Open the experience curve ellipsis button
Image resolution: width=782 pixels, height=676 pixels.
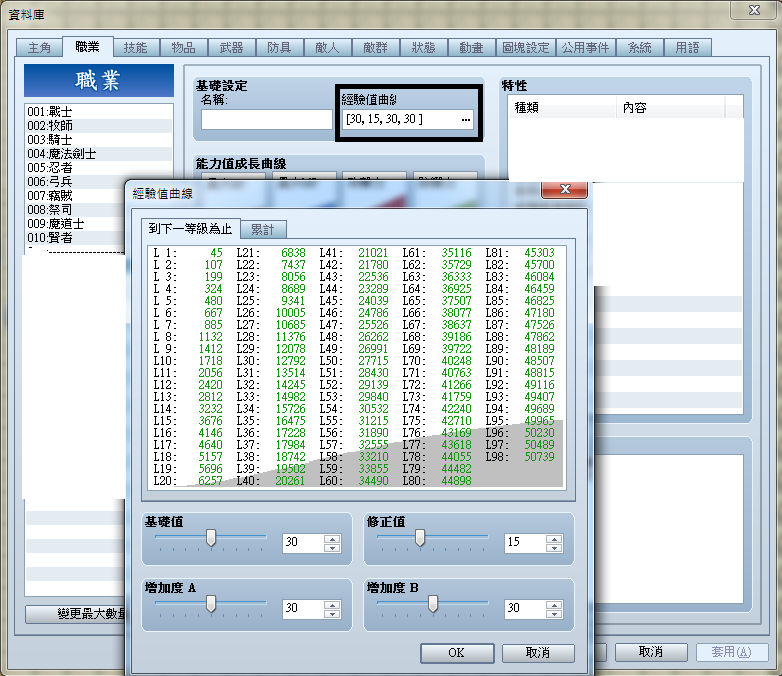click(466, 119)
